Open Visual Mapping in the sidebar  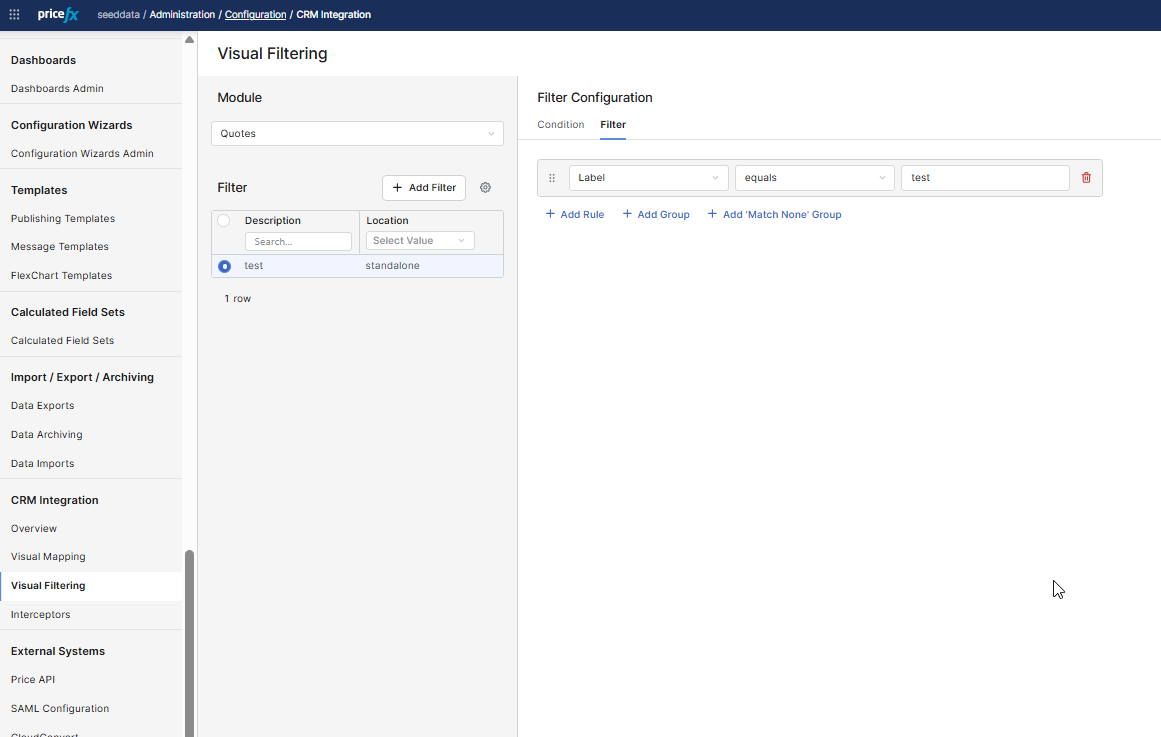(x=48, y=557)
